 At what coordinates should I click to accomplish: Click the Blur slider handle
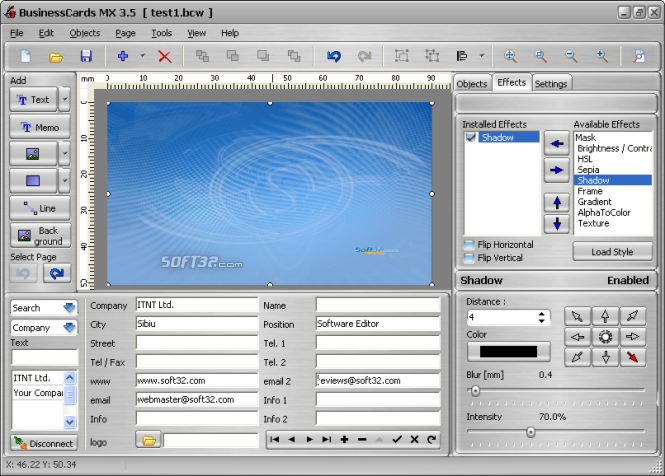pyautogui.click(x=475, y=390)
